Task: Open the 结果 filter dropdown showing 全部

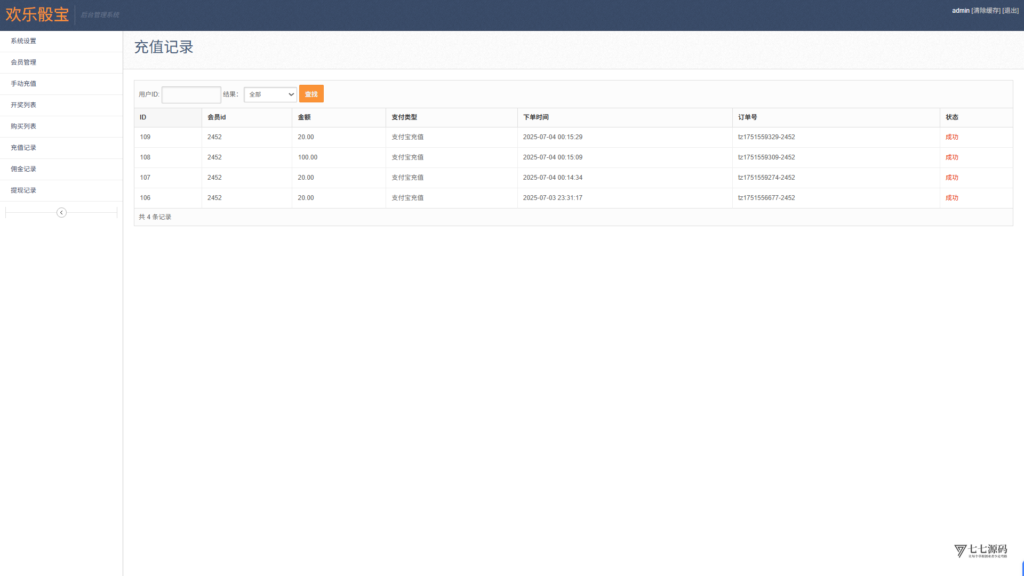Action: point(270,95)
